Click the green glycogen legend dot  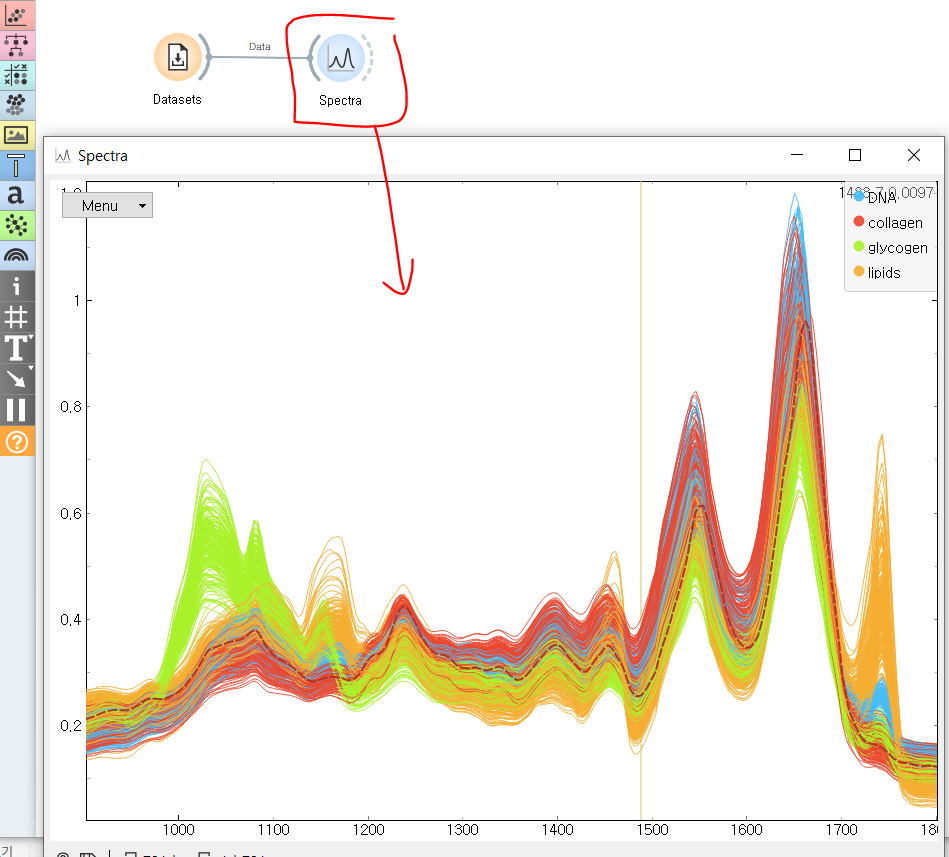859,246
